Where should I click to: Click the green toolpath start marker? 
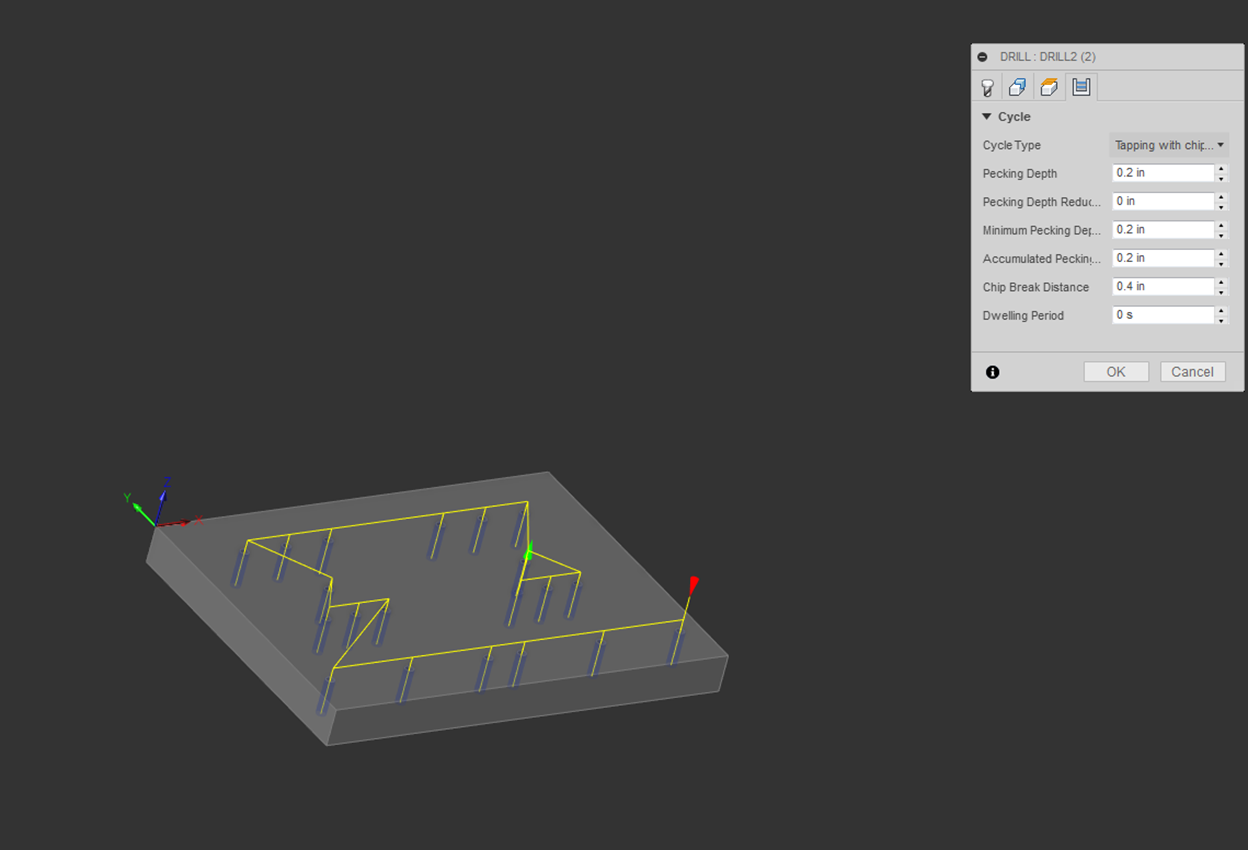[x=529, y=551]
